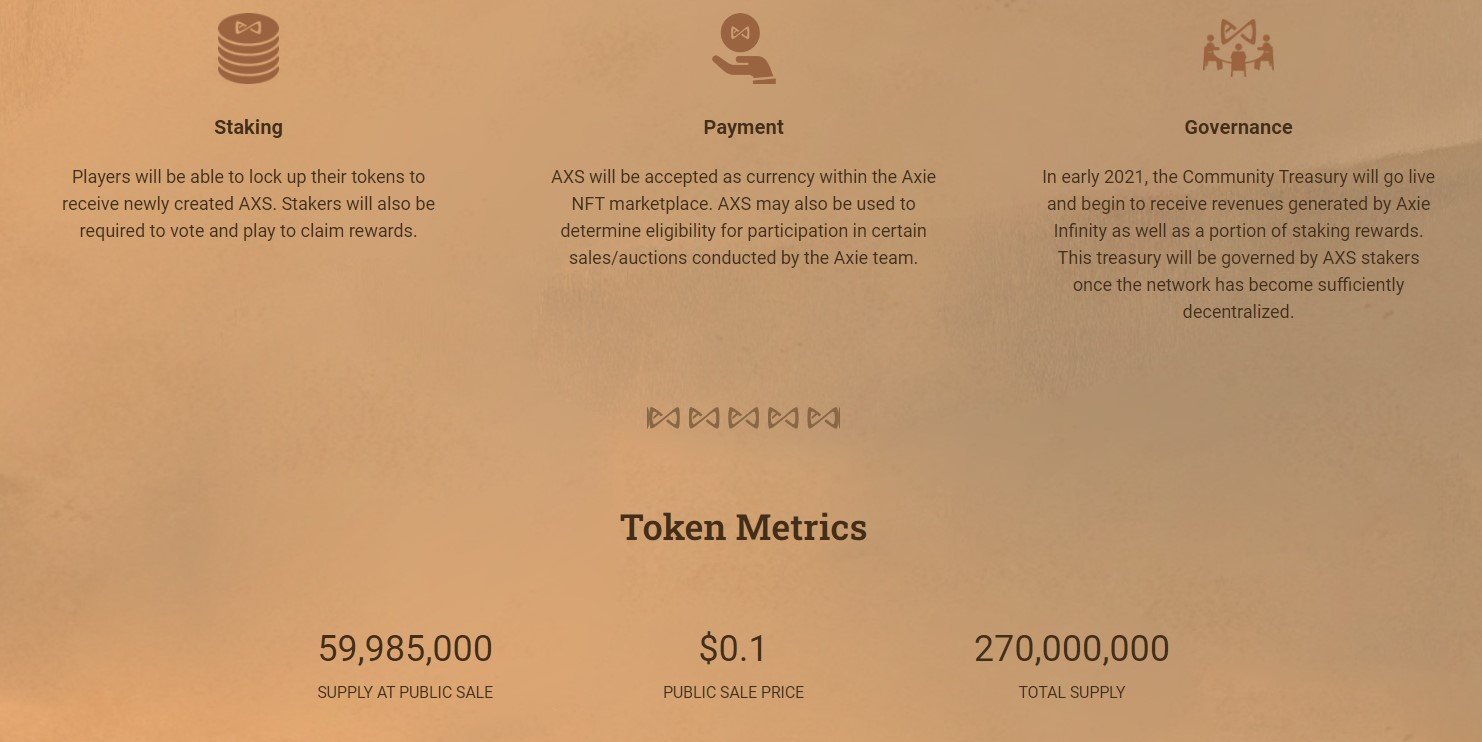Click the Governance heading

(1238, 127)
